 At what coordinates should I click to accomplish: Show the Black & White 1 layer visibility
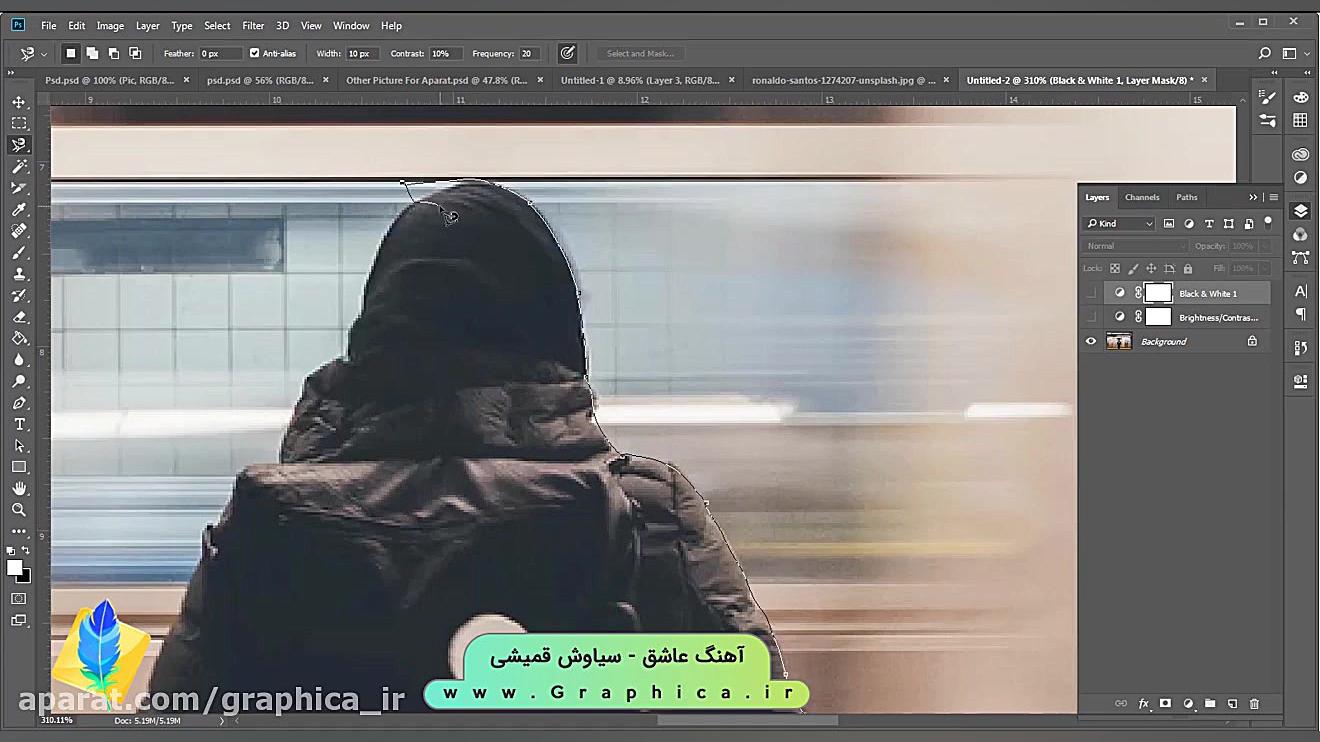click(x=1091, y=292)
